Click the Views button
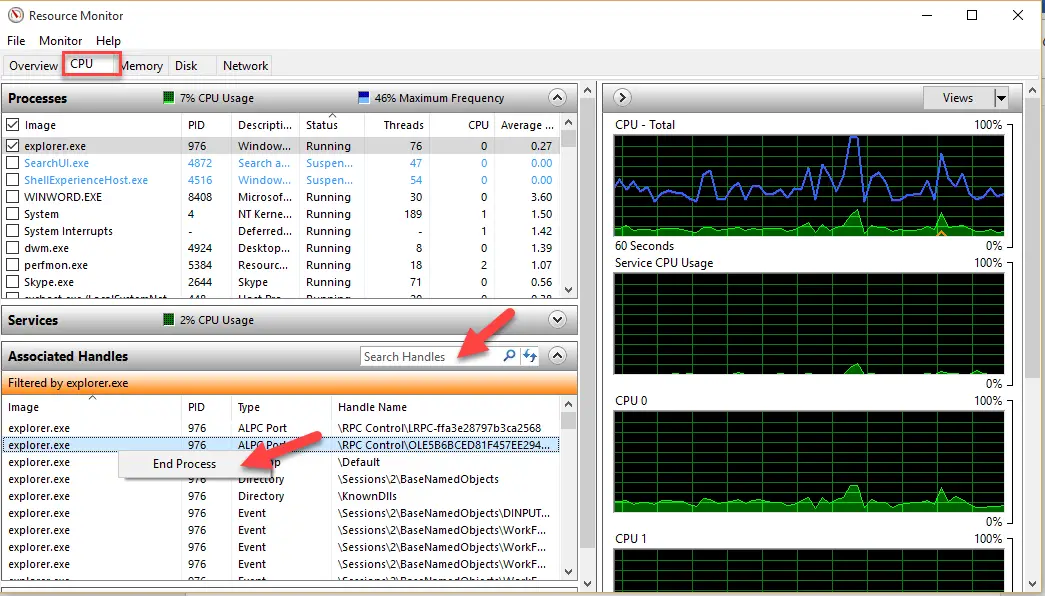 pos(959,97)
